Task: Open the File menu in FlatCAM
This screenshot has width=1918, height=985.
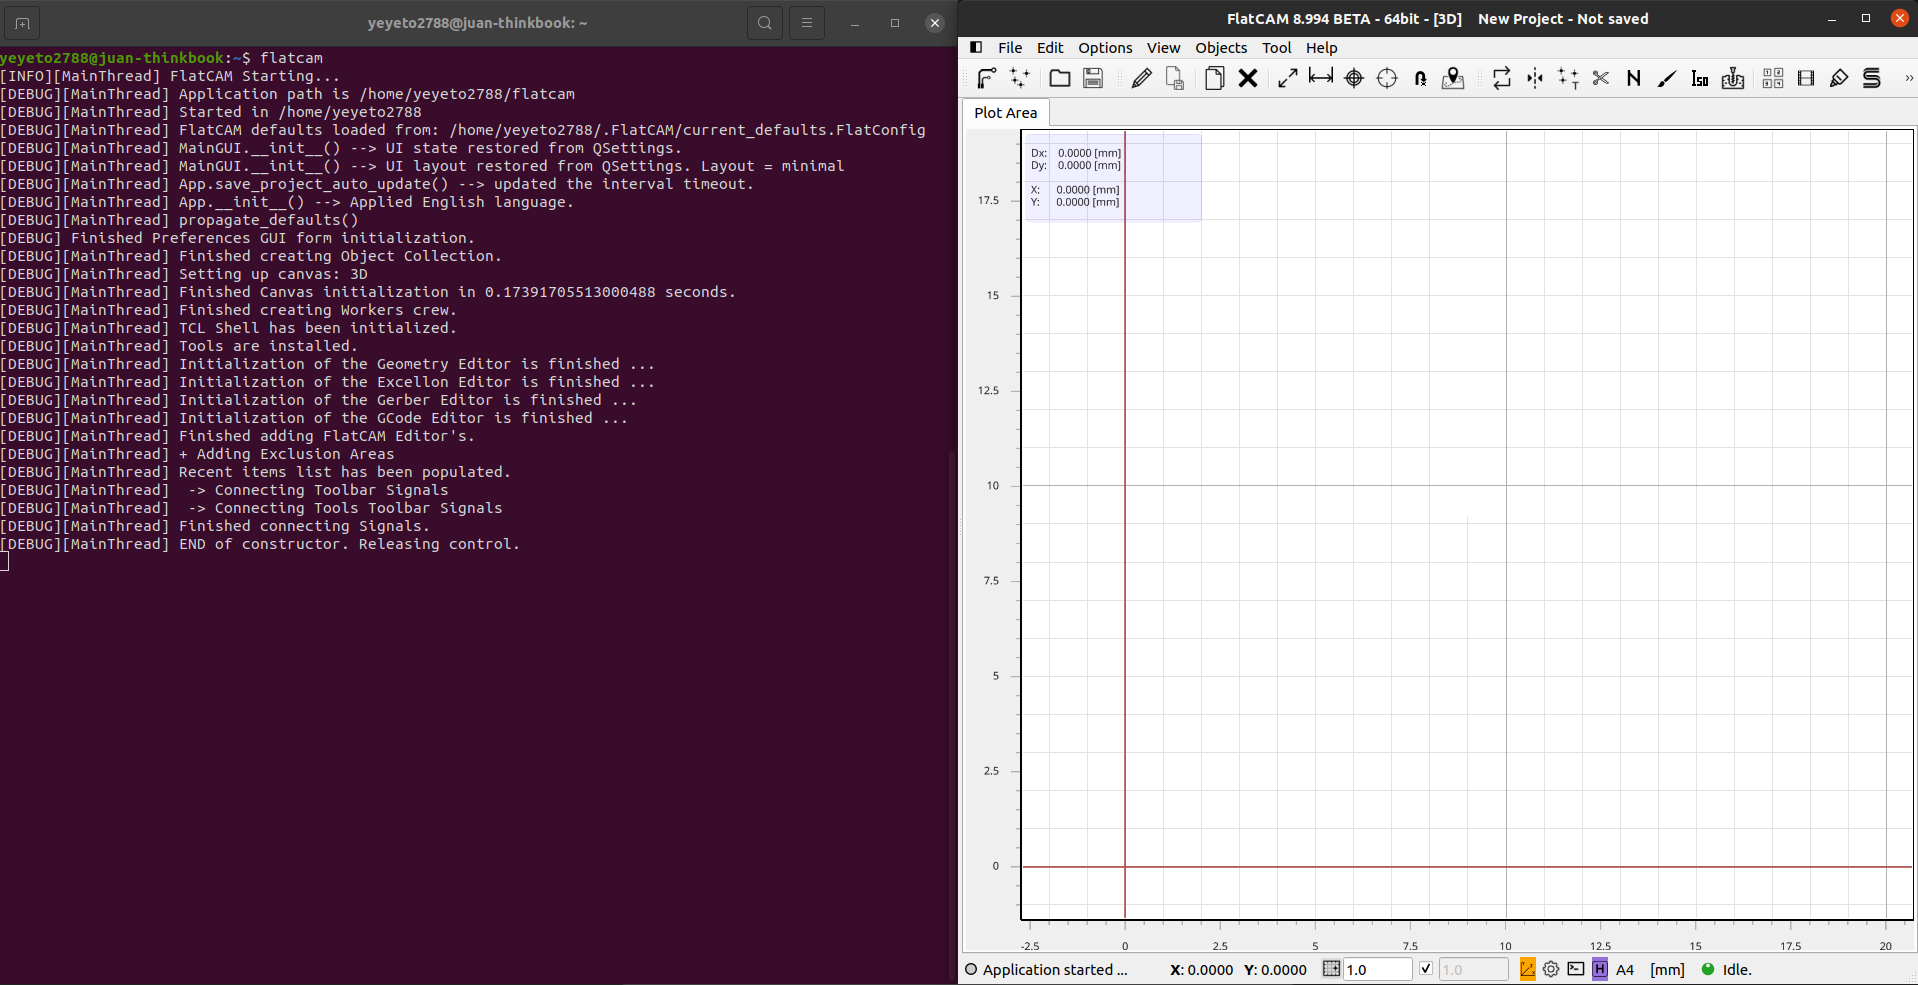Action: tap(1010, 47)
